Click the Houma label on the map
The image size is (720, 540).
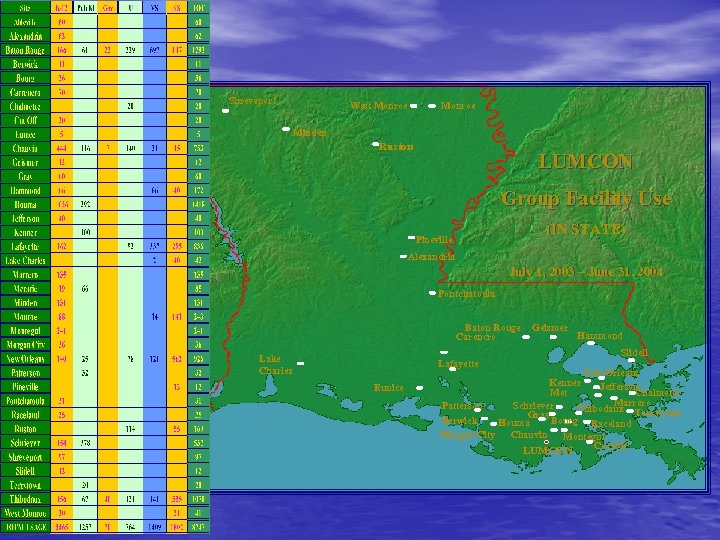[514, 422]
